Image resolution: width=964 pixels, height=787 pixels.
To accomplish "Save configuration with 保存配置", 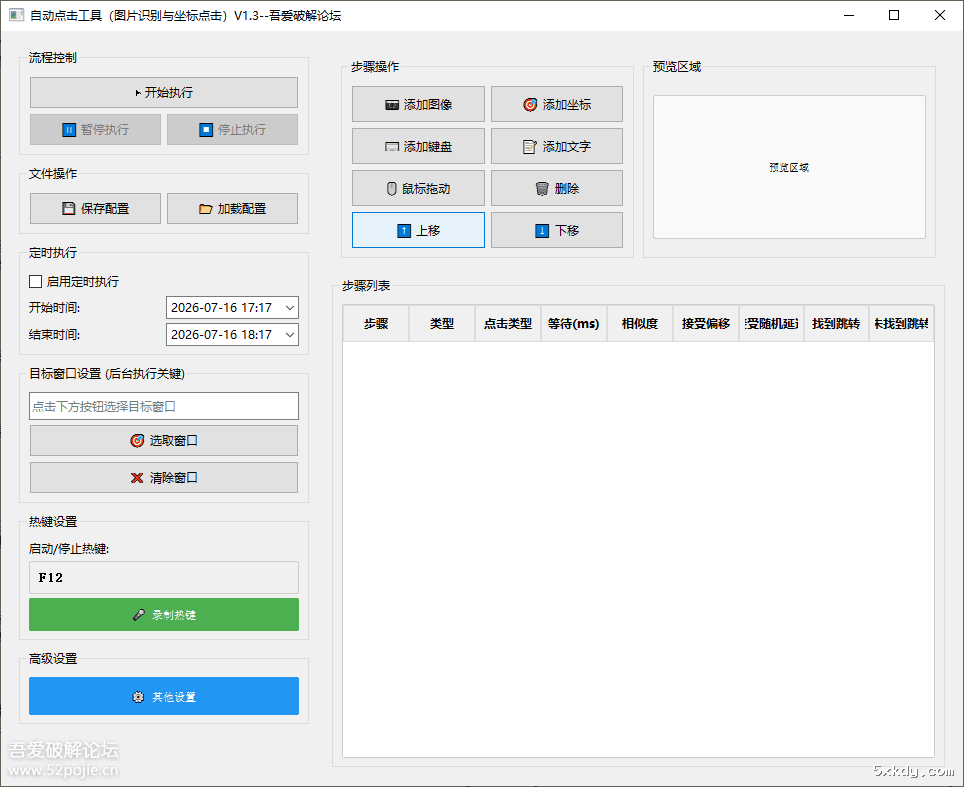I will tap(95, 208).
